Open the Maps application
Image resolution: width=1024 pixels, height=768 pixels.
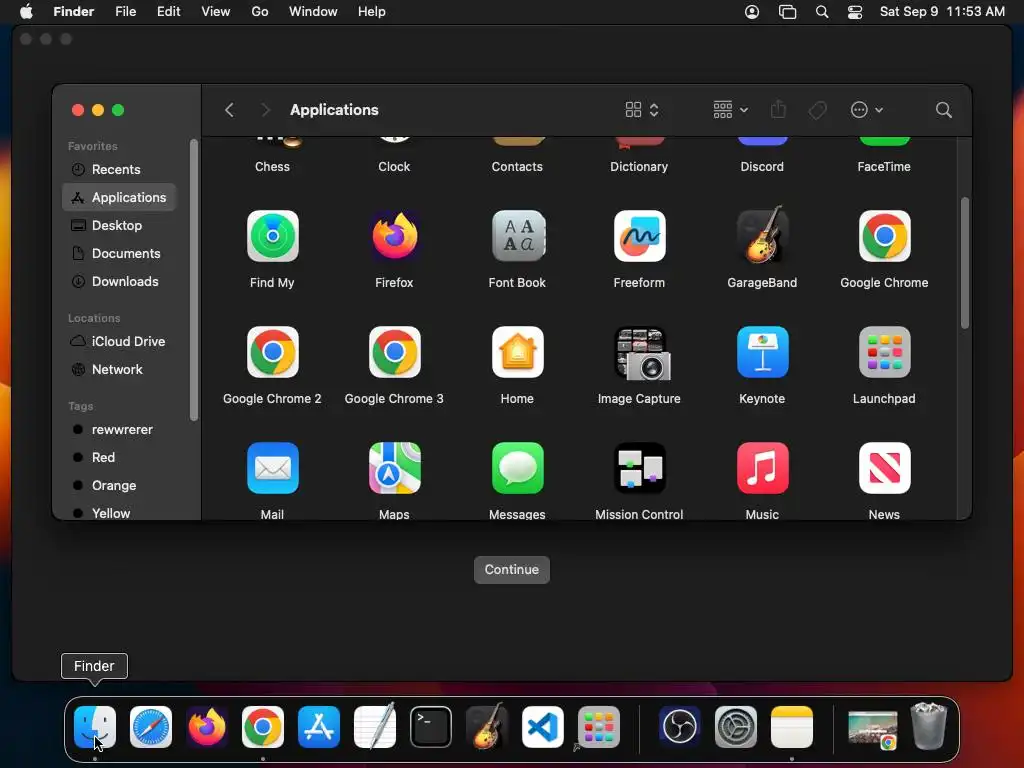click(394, 468)
